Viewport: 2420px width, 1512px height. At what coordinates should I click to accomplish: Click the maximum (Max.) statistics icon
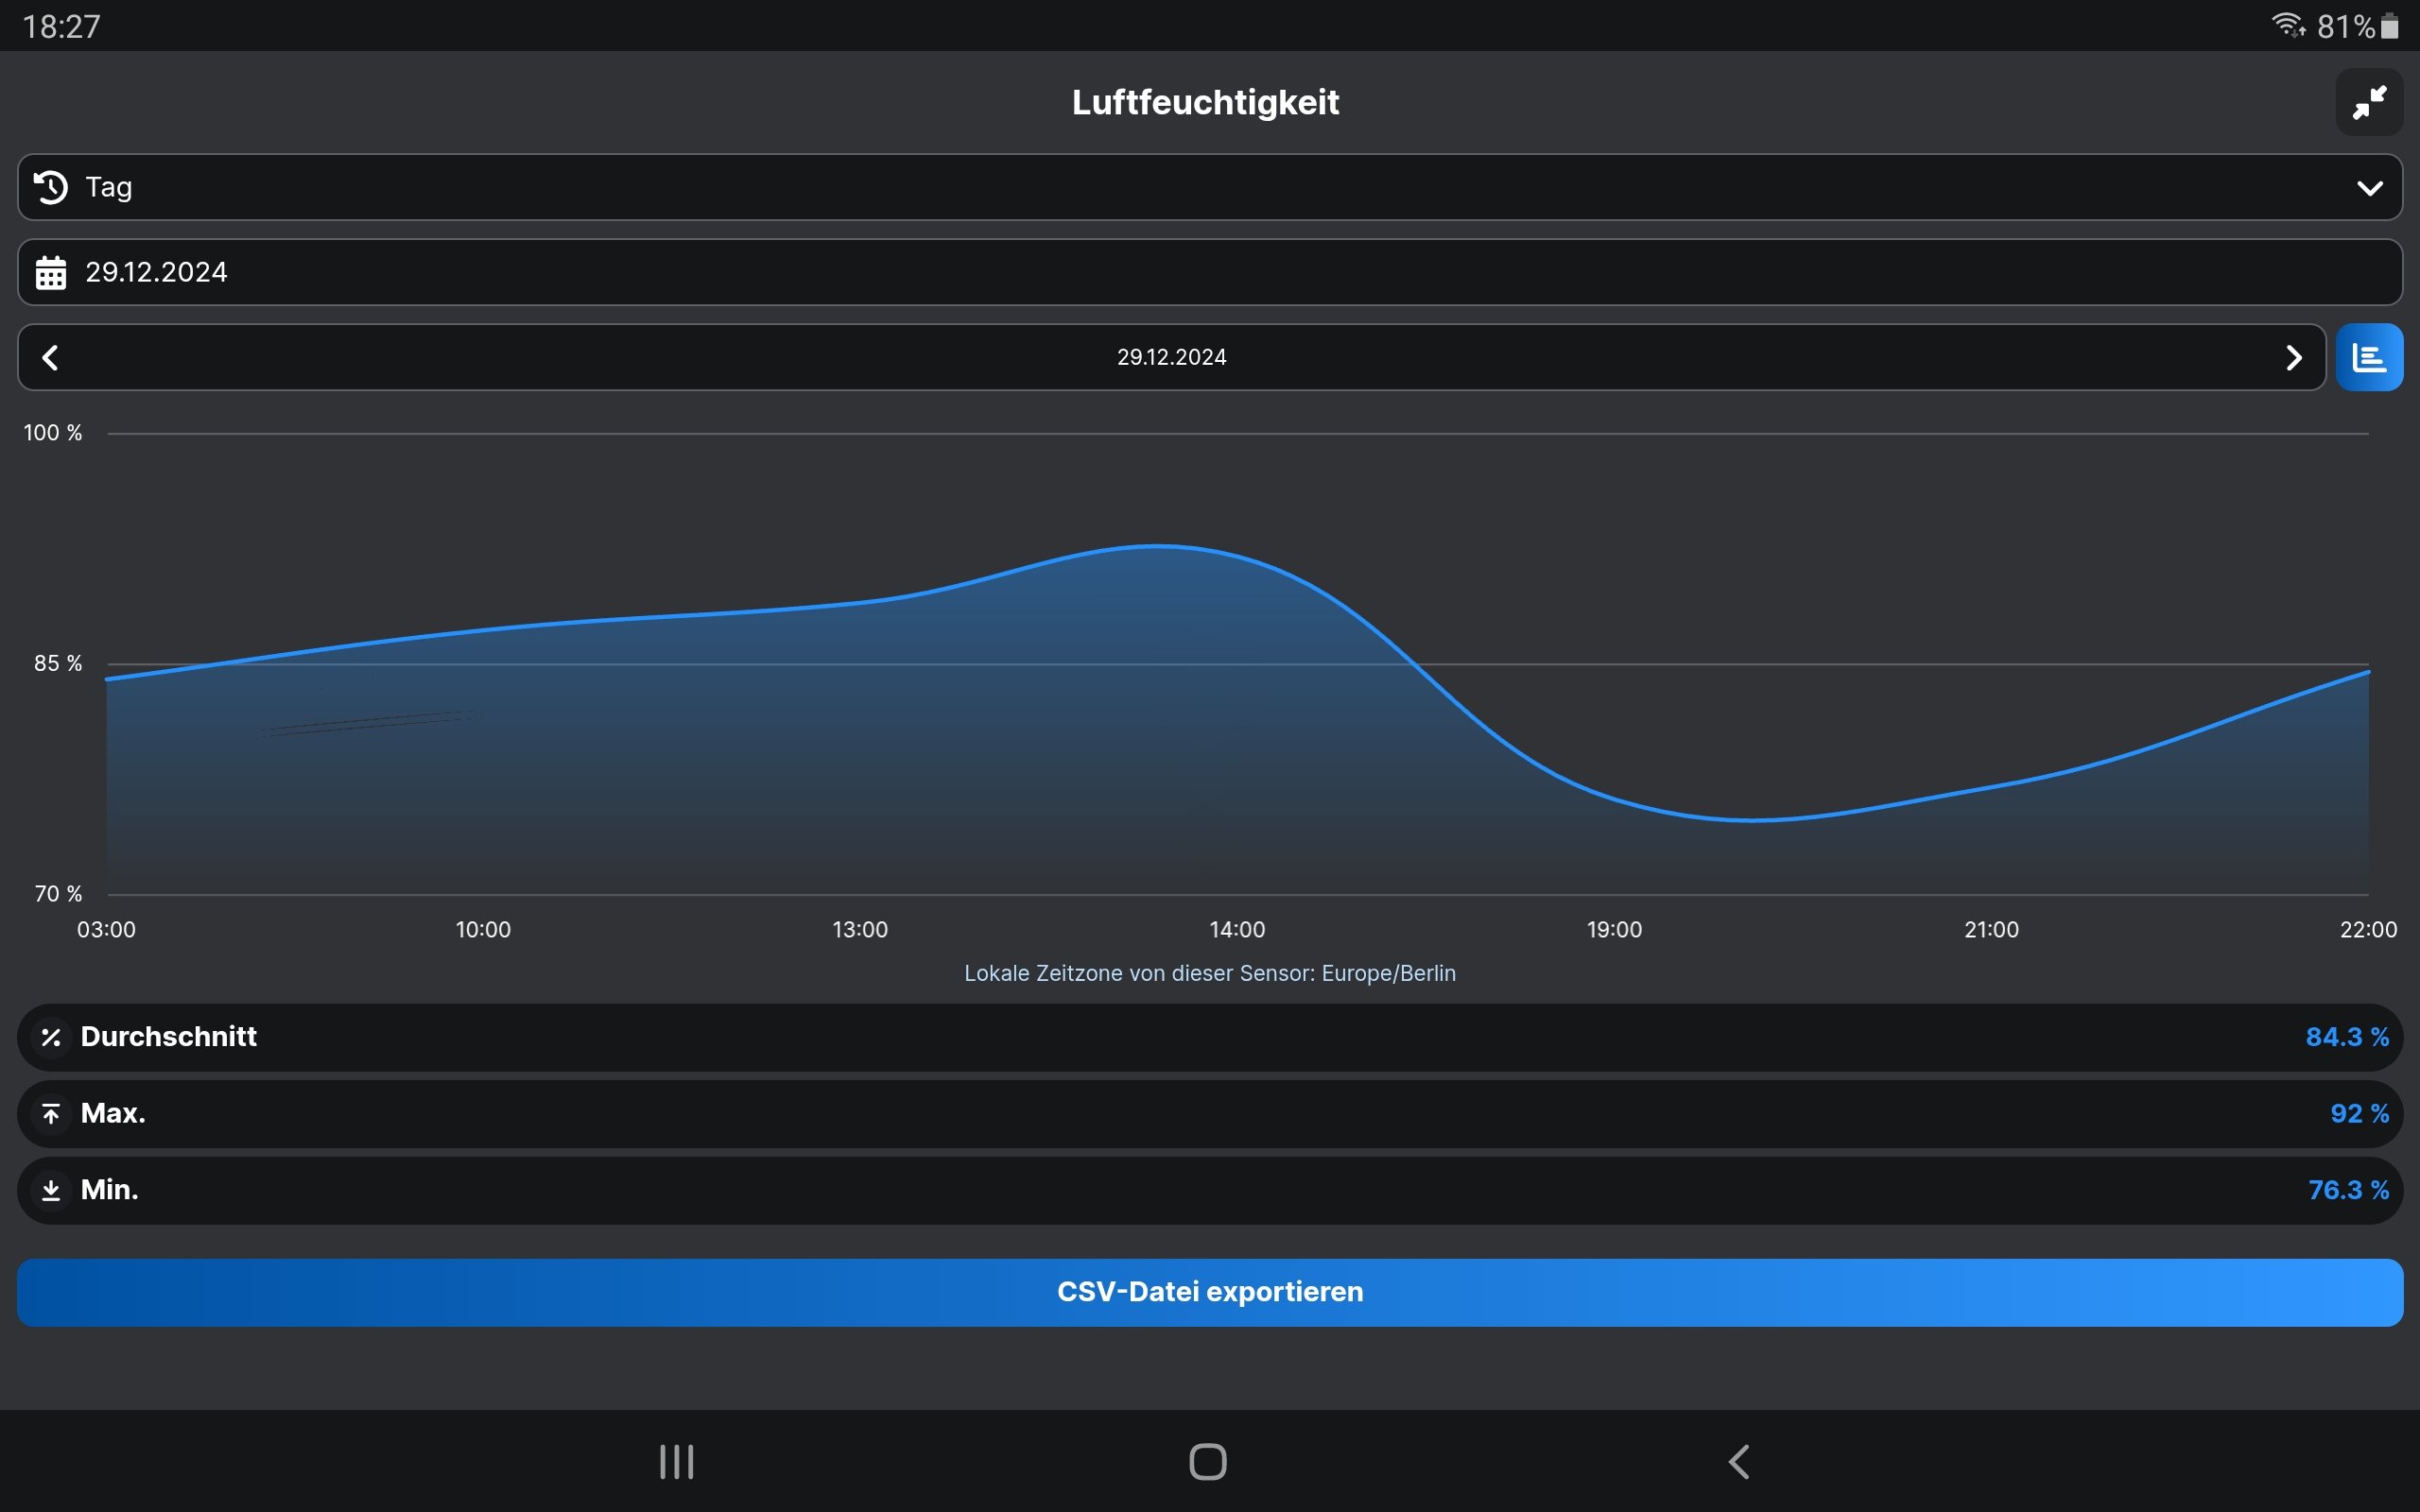[x=49, y=1113]
